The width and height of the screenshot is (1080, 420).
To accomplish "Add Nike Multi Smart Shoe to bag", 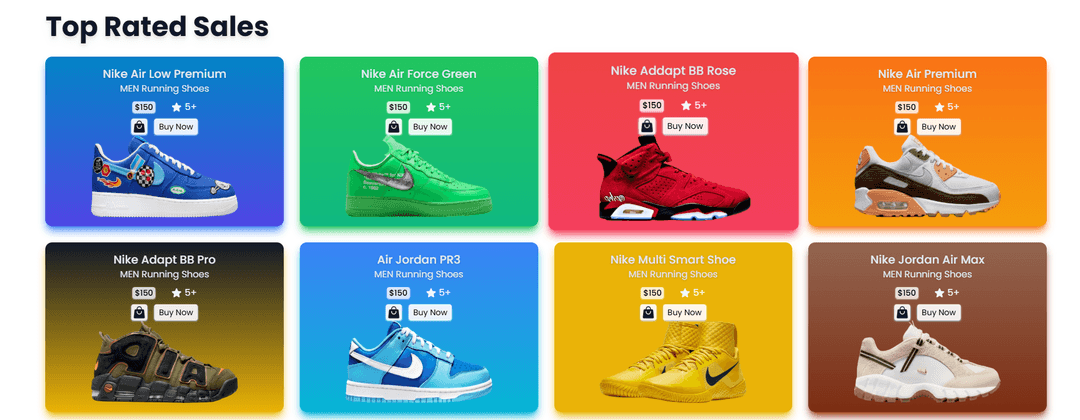I will tap(647, 313).
